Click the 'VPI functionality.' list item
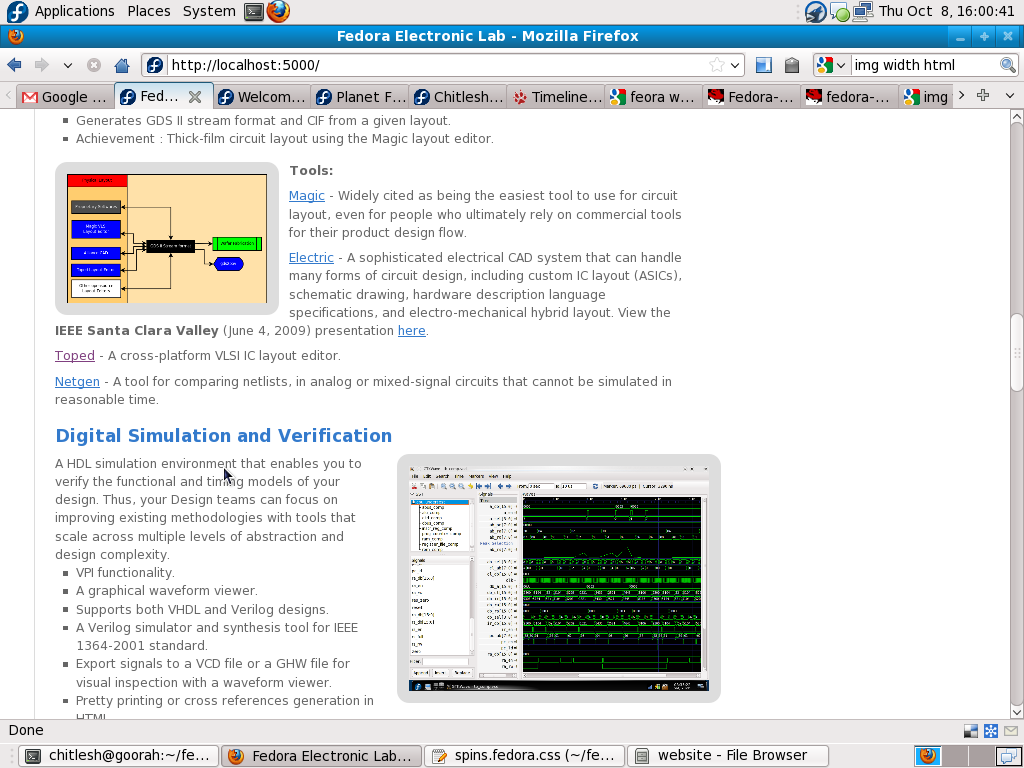 (125, 573)
